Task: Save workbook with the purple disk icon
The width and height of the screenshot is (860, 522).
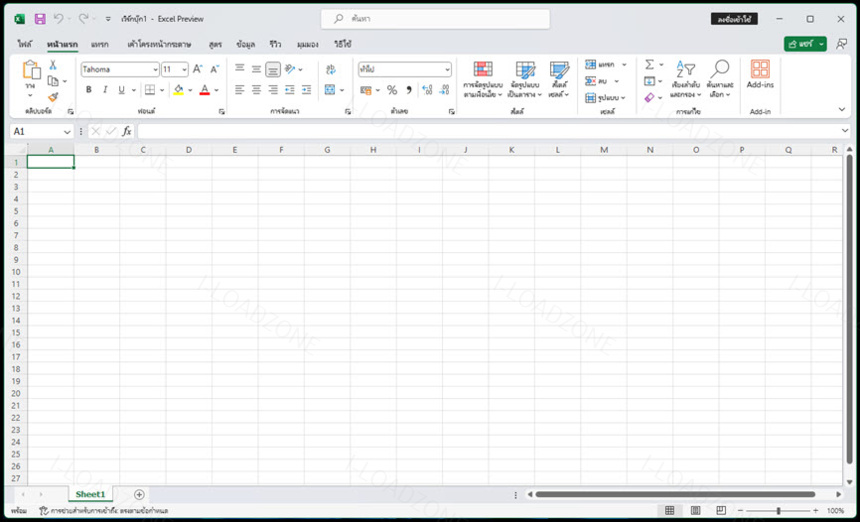Action: [x=40, y=19]
